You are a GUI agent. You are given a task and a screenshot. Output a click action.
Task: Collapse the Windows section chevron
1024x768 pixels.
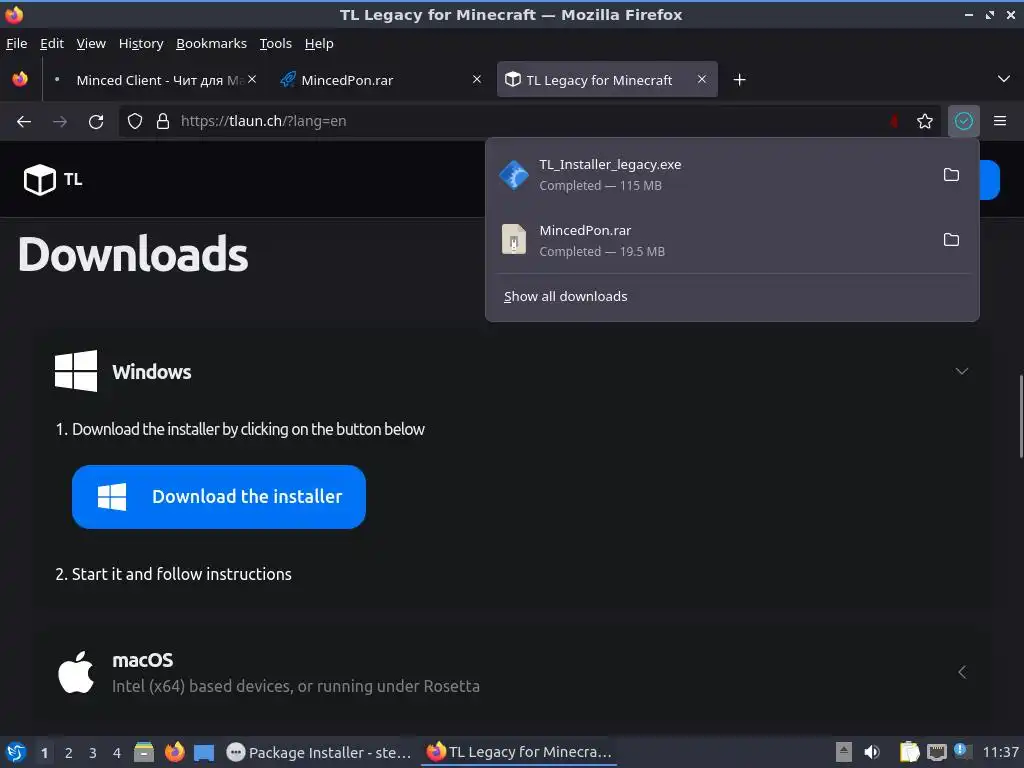(961, 371)
